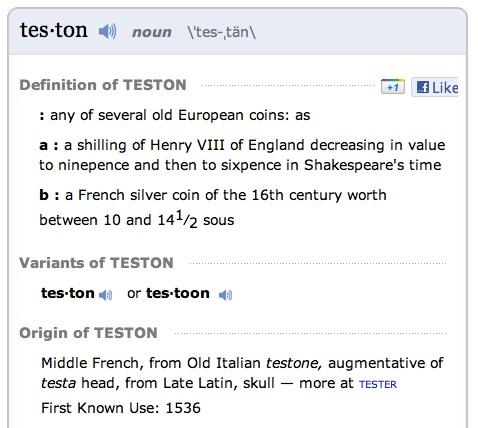Click sense b about French silver coin
Image resolution: width=478 pixels, height=428 pixels.
213,207
